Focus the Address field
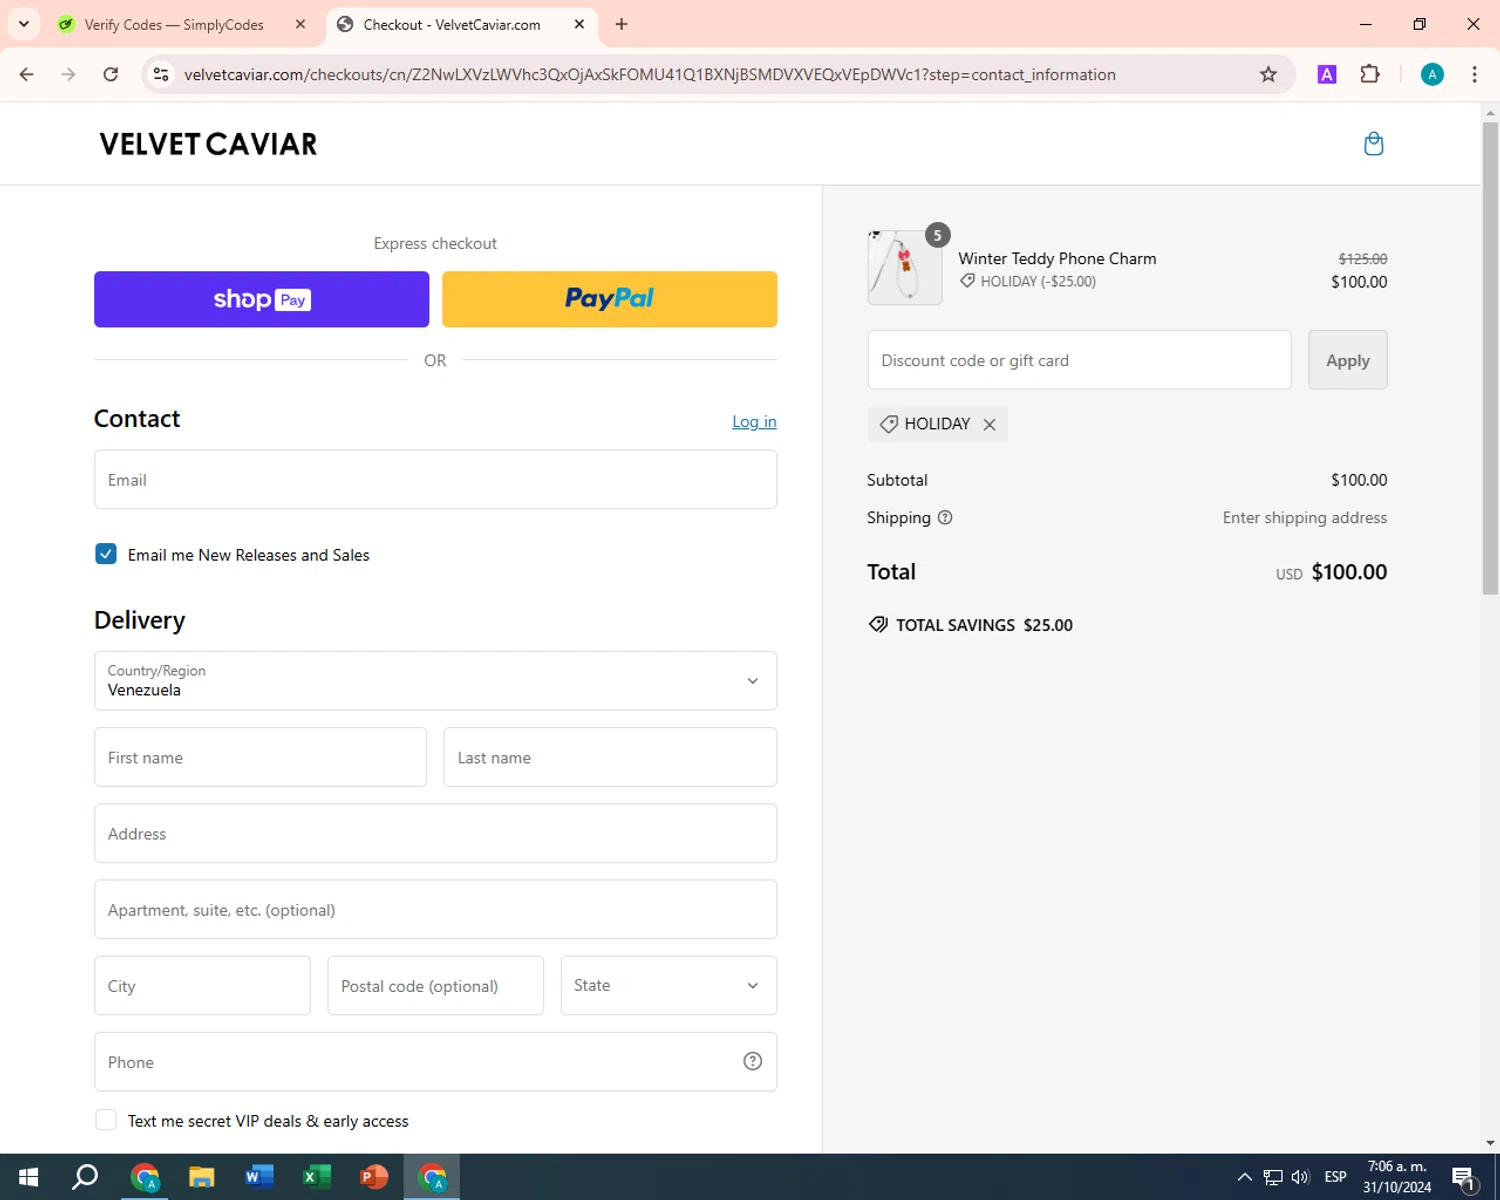This screenshot has width=1500, height=1200. pyautogui.click(x=435, y=833)
